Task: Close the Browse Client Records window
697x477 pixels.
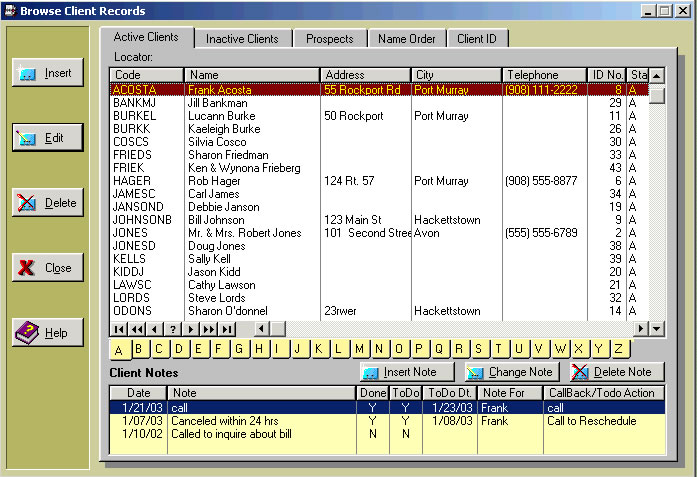Action: coord(47,268)
